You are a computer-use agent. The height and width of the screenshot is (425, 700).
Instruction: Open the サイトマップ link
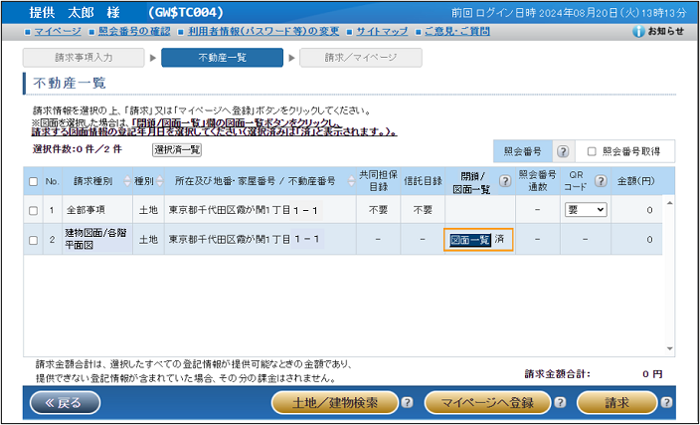click(x=382, y=31)
